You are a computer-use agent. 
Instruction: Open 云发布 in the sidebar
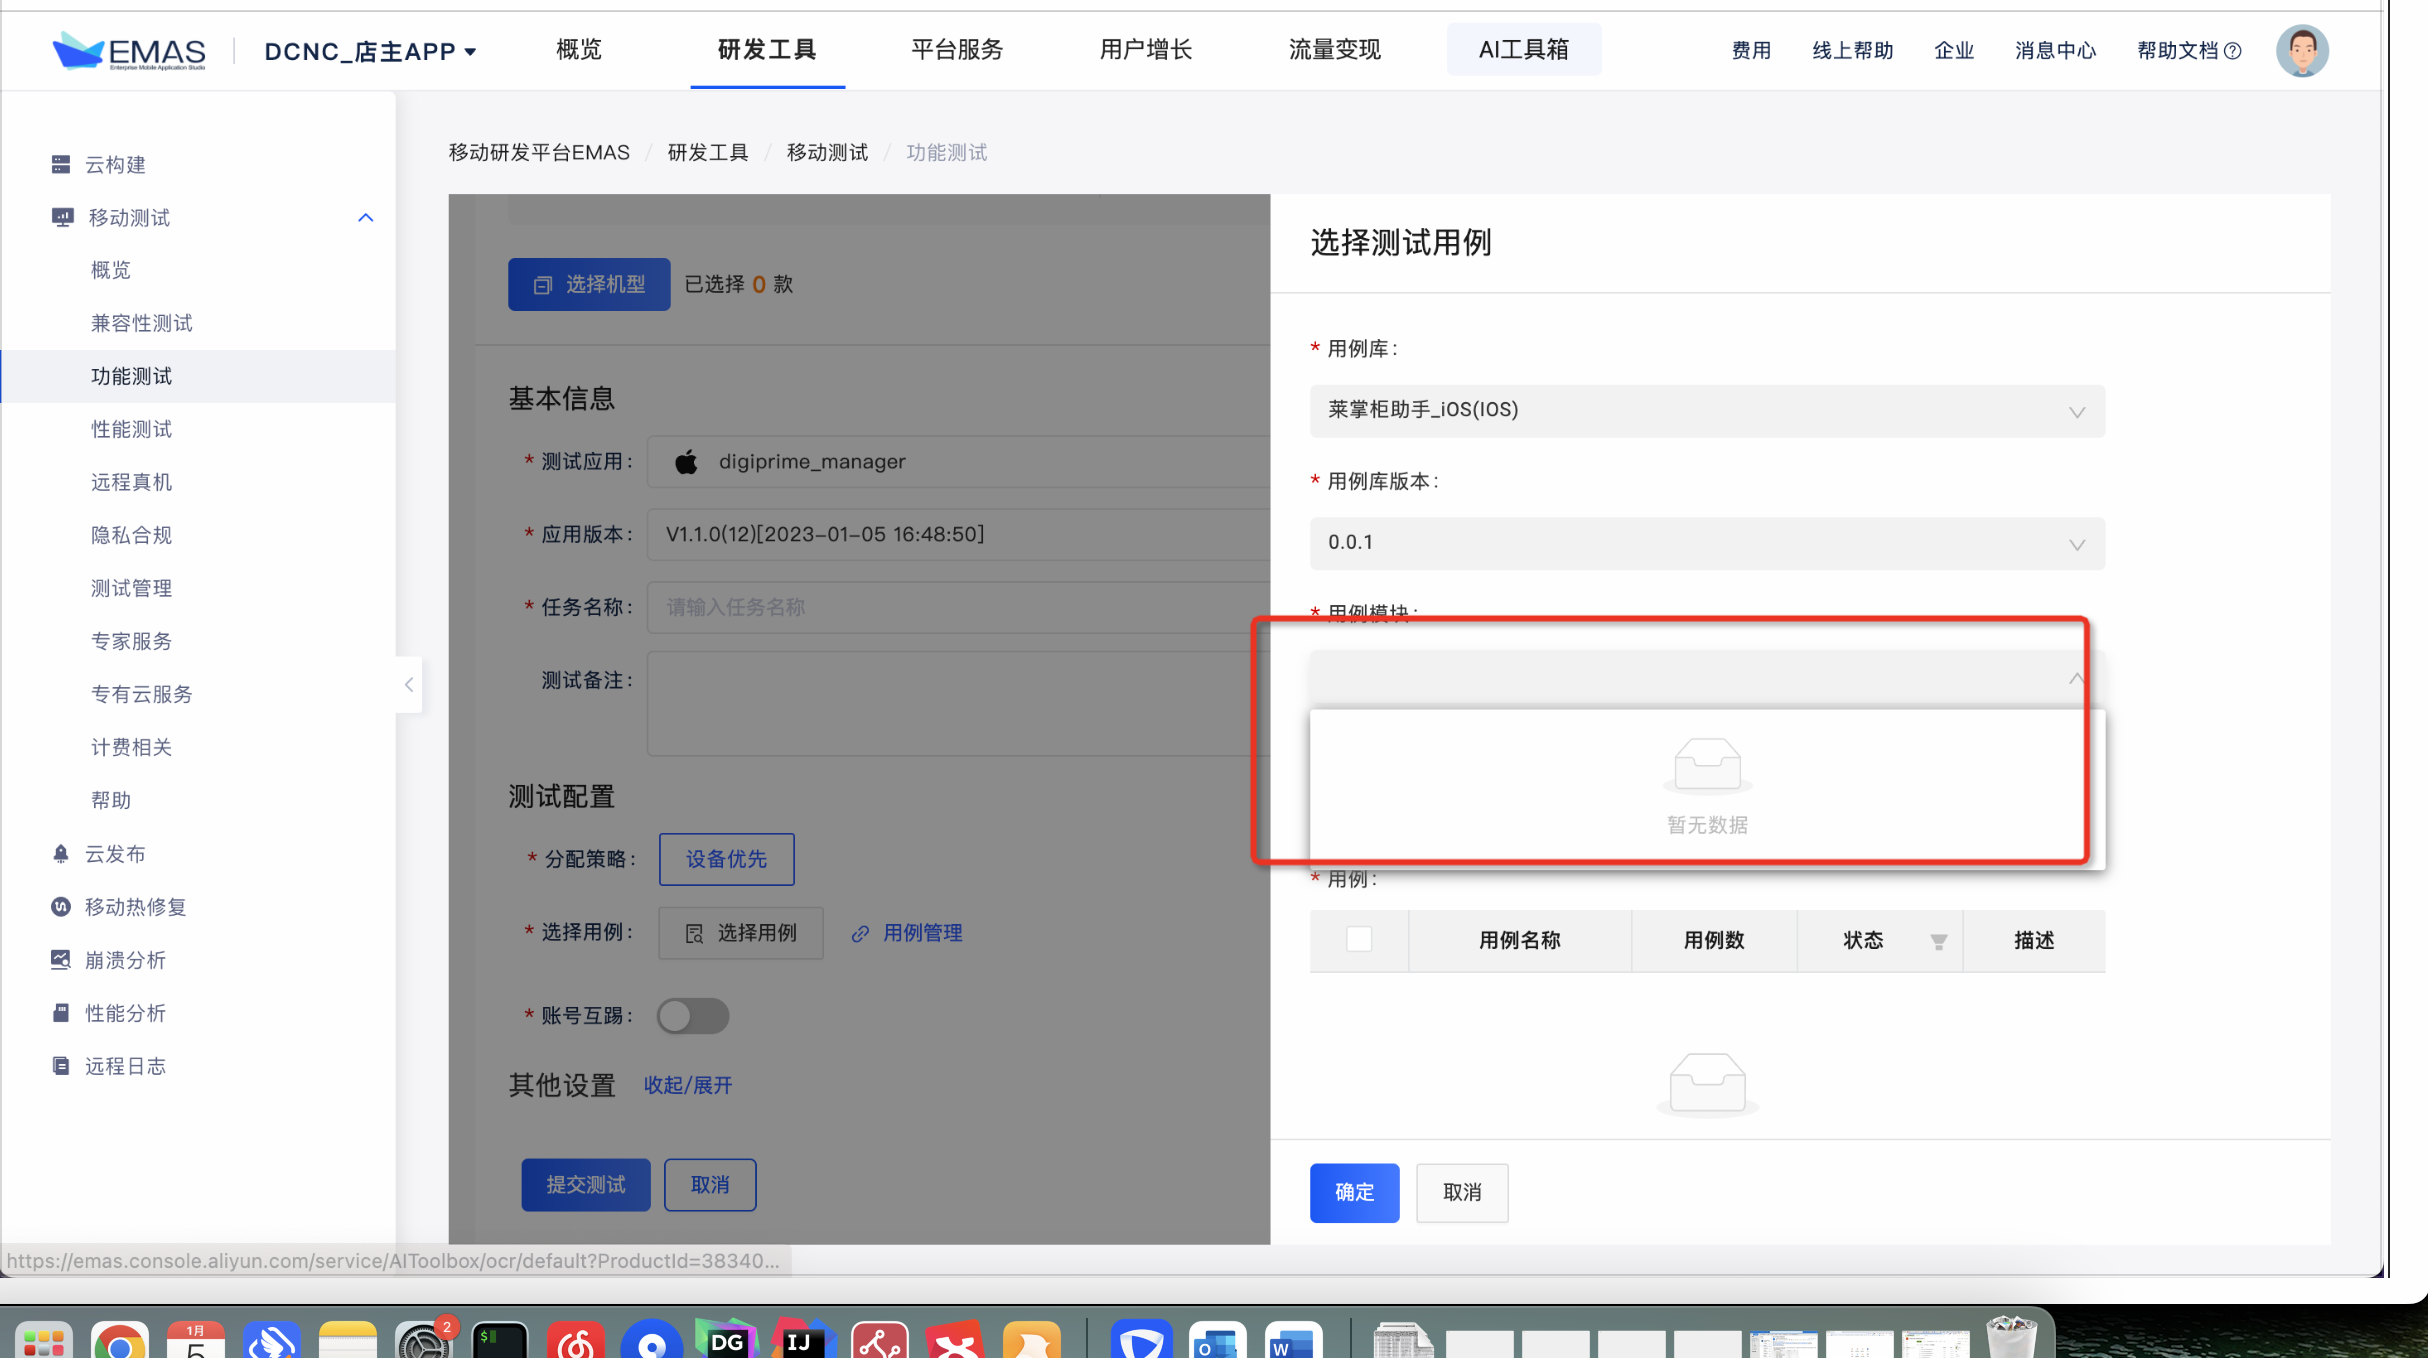(x=115, y=853)
